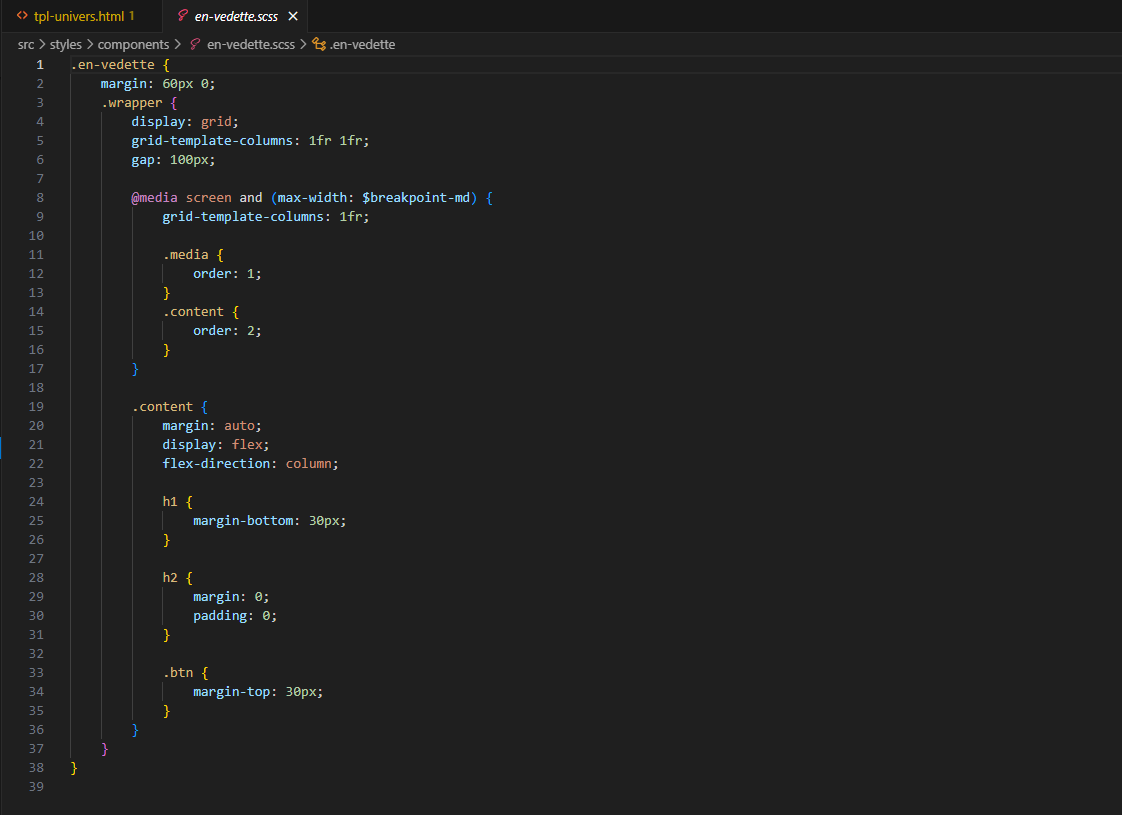This screenshot has width=1122, height=815.
Task: Click .en-vedette at the end of the breadcrumb path
Action: pos(362,44)
